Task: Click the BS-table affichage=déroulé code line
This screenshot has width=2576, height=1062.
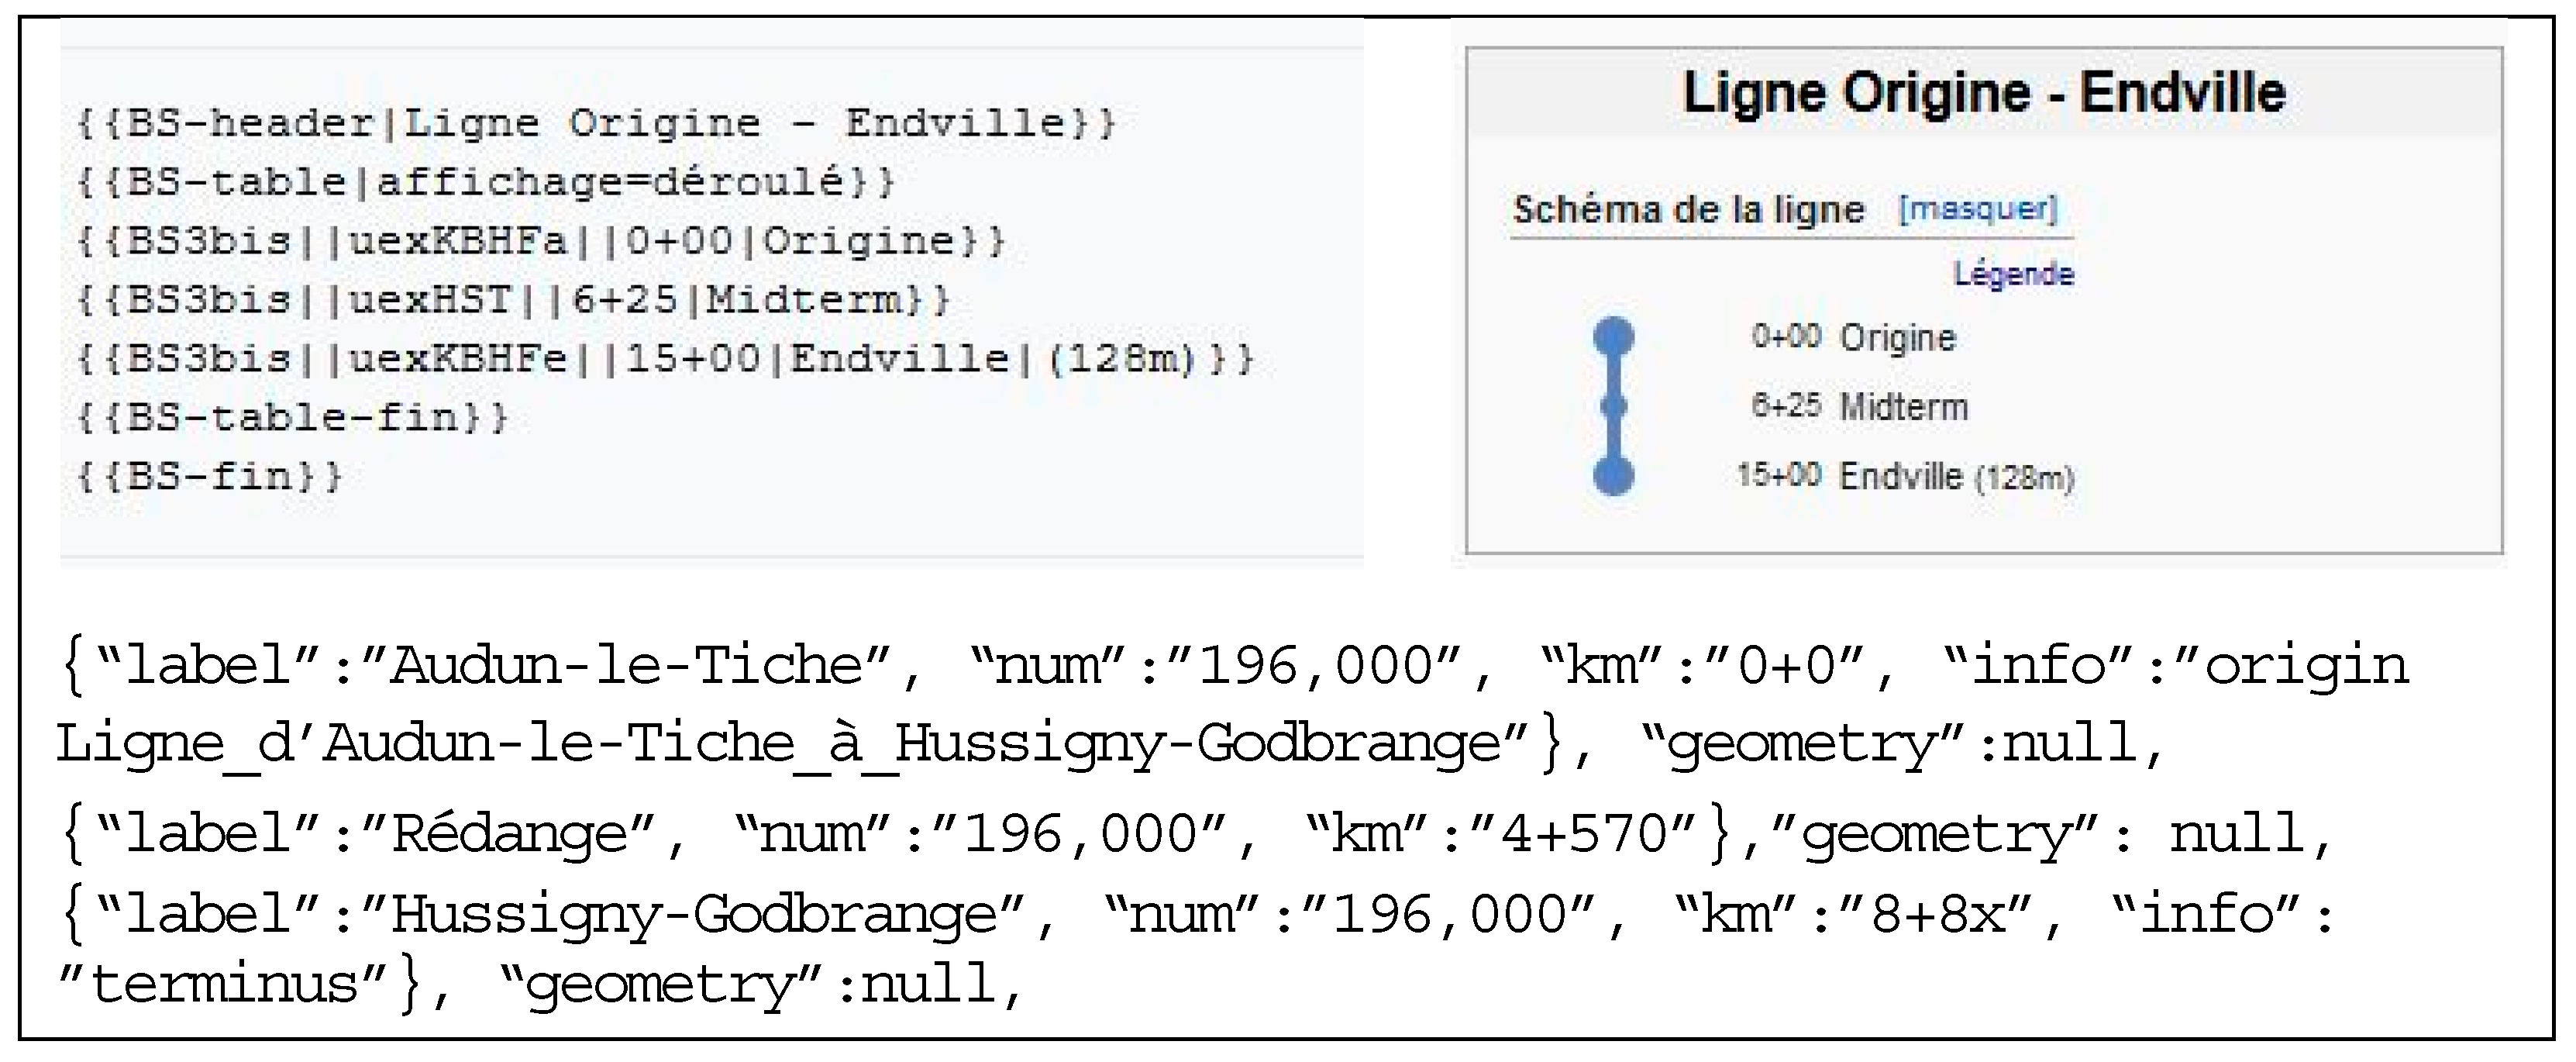Action: (486, 182)
